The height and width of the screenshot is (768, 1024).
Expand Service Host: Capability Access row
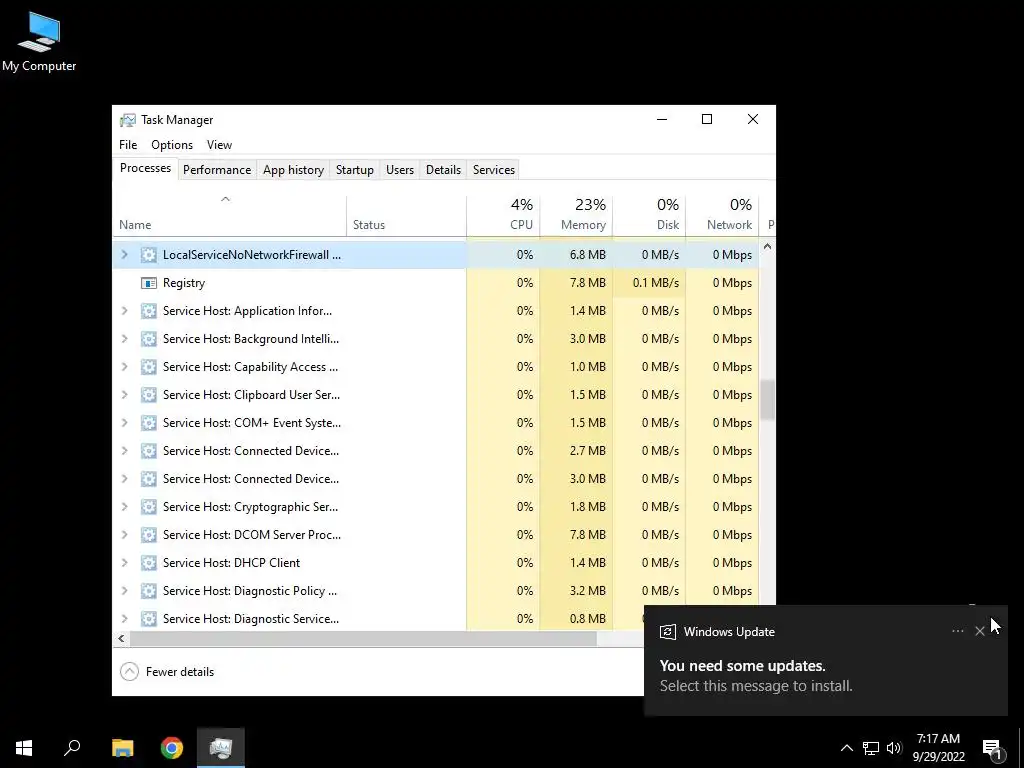pos(125,367)
